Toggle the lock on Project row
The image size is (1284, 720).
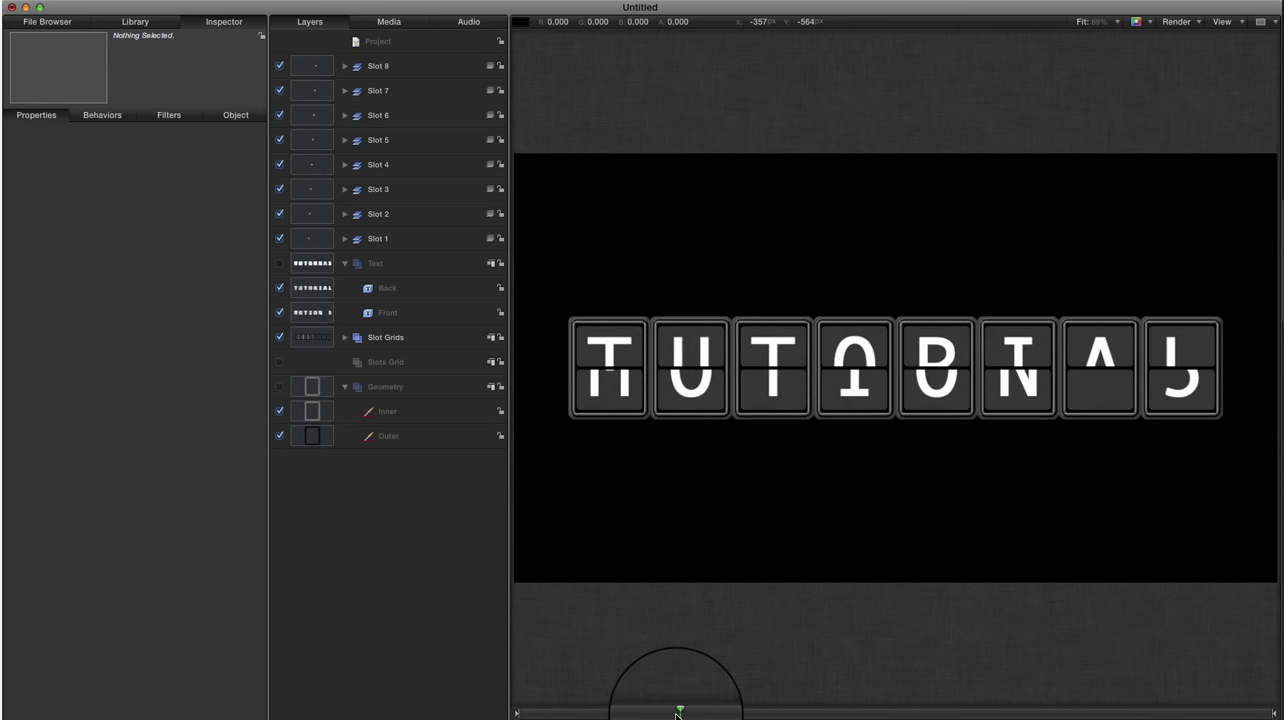[x=501, y=42]
